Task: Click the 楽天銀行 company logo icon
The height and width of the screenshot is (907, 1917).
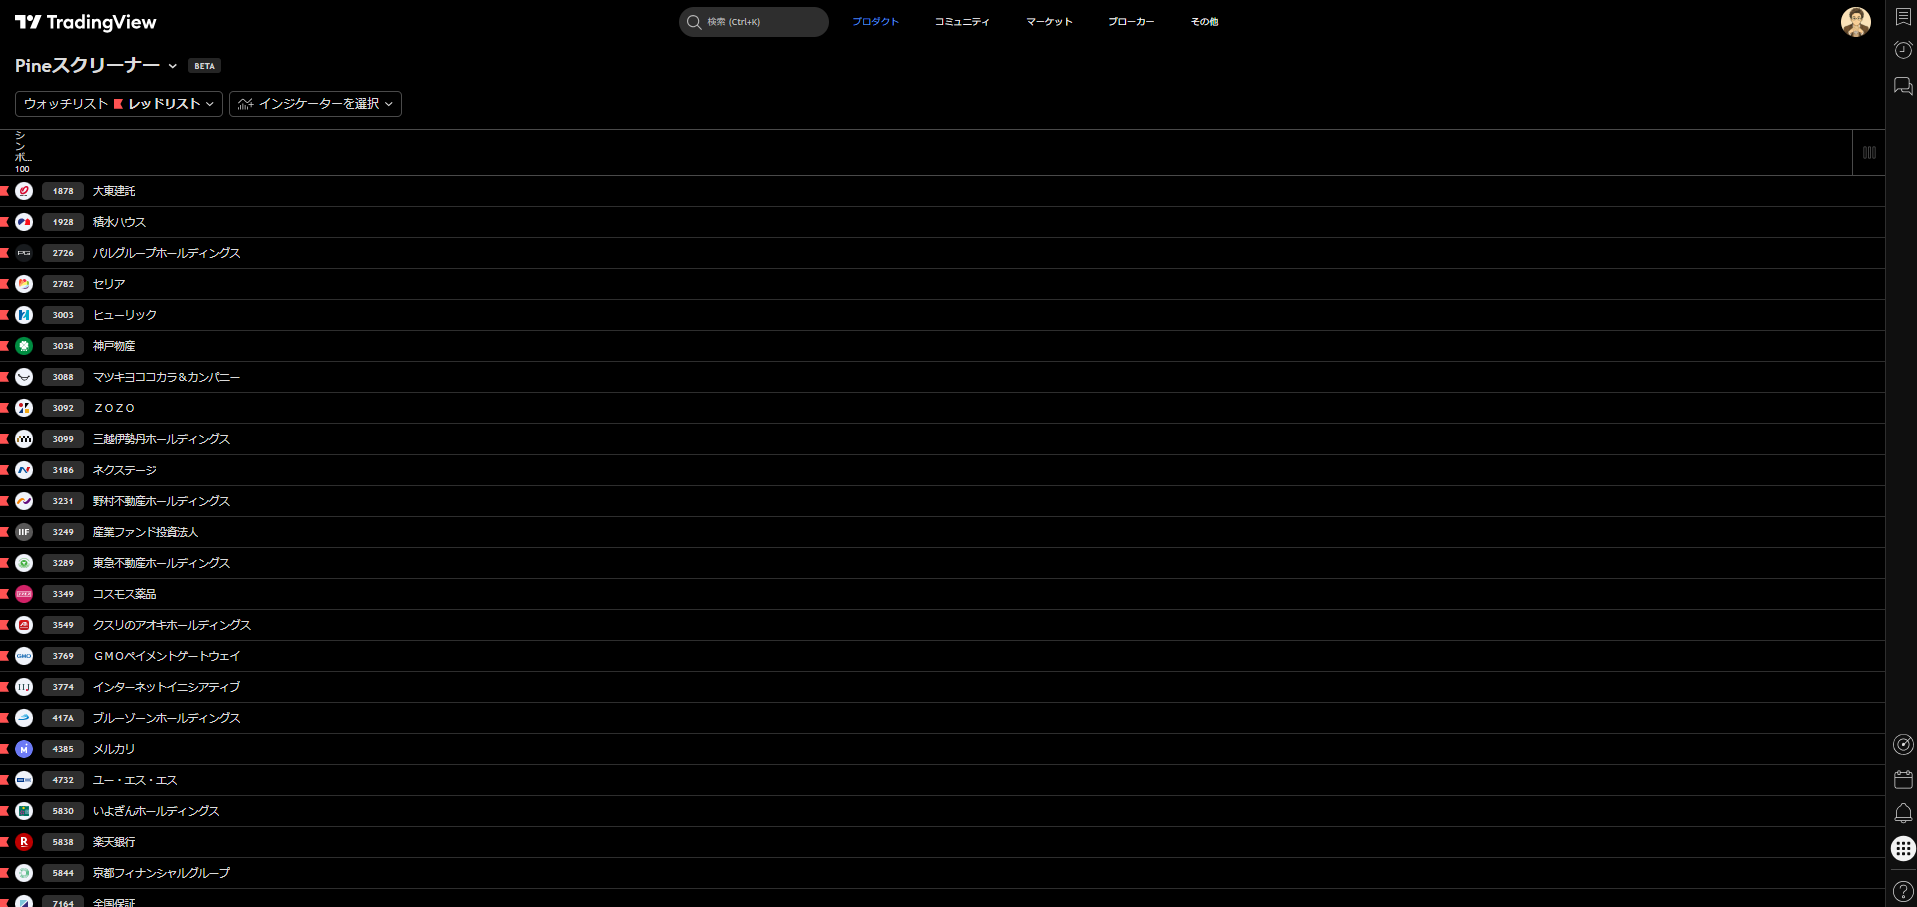Action: pyautogui.click(x=24, y=842)
